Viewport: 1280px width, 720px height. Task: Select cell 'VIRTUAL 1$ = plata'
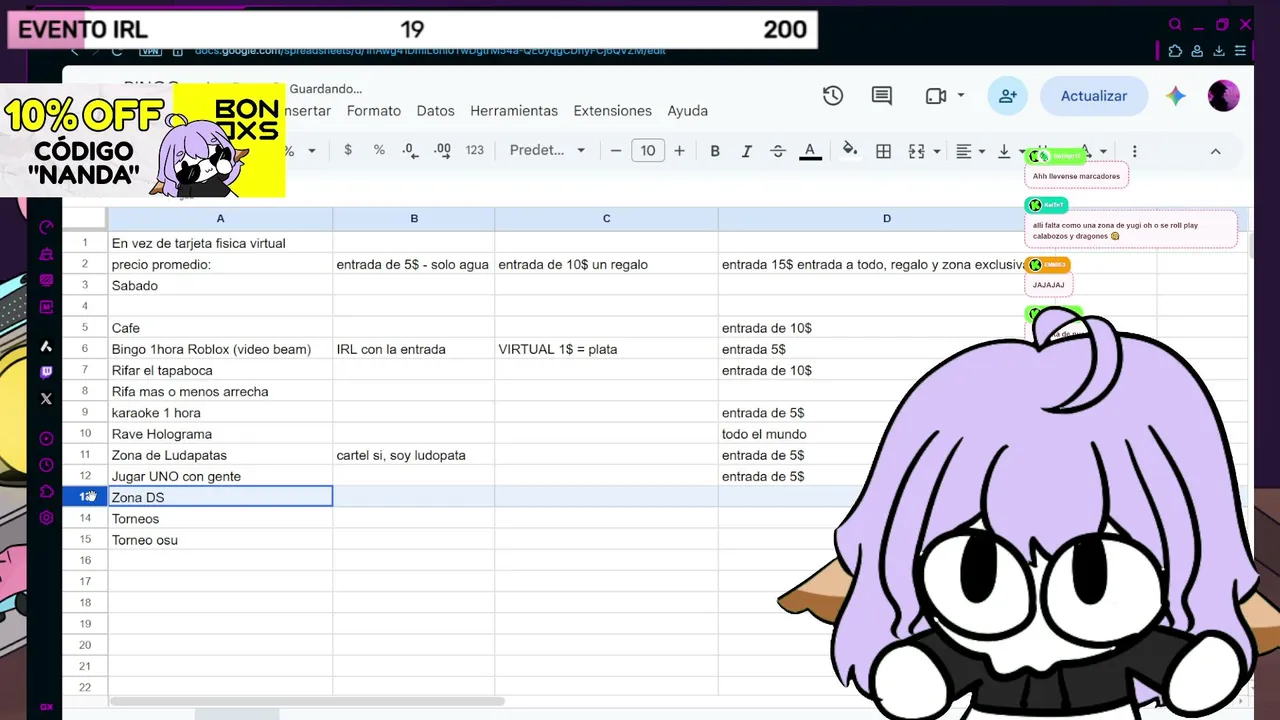pos(606,349)
